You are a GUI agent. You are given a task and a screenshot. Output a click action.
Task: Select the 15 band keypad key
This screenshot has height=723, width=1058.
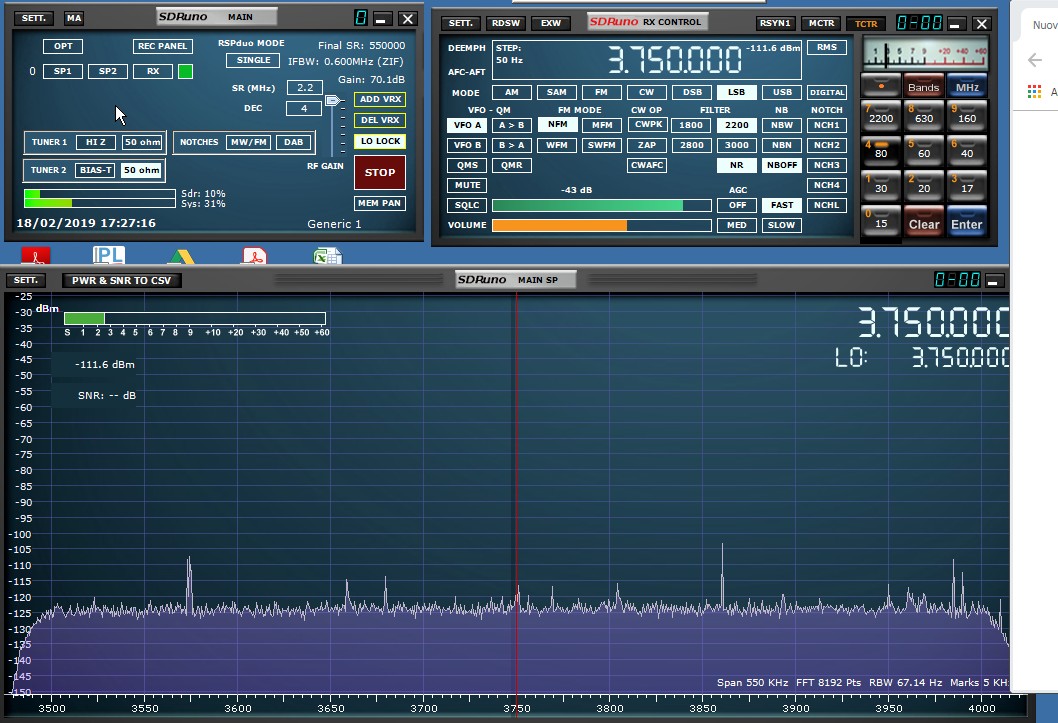pyautogui.click(x=881, y=220)
